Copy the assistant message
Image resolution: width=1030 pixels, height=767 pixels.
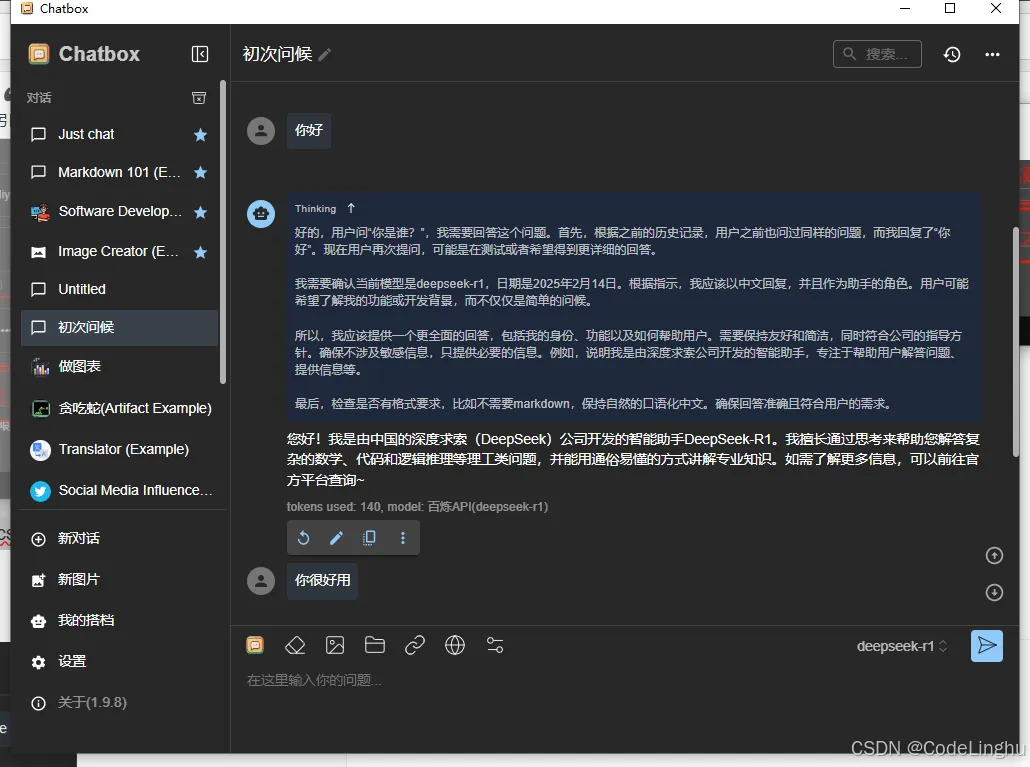pyautogui.click(x=370, y=538)
